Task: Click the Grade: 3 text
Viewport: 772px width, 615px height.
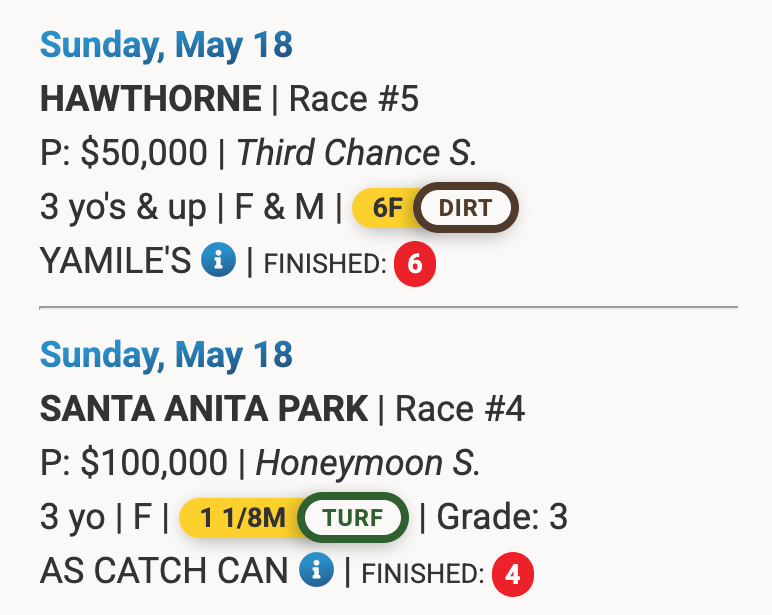Action: click(x=502, y=518)
